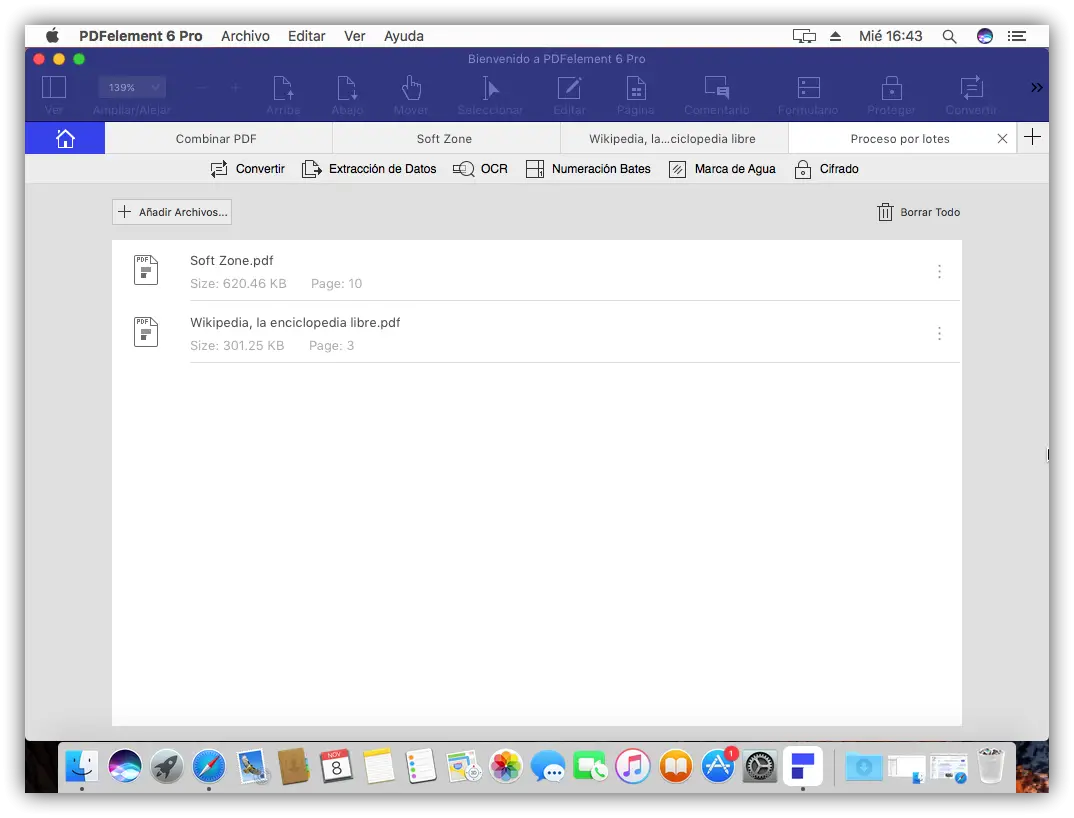Open the Archivo menu
1074x818 pixels.
pos(245,36)
